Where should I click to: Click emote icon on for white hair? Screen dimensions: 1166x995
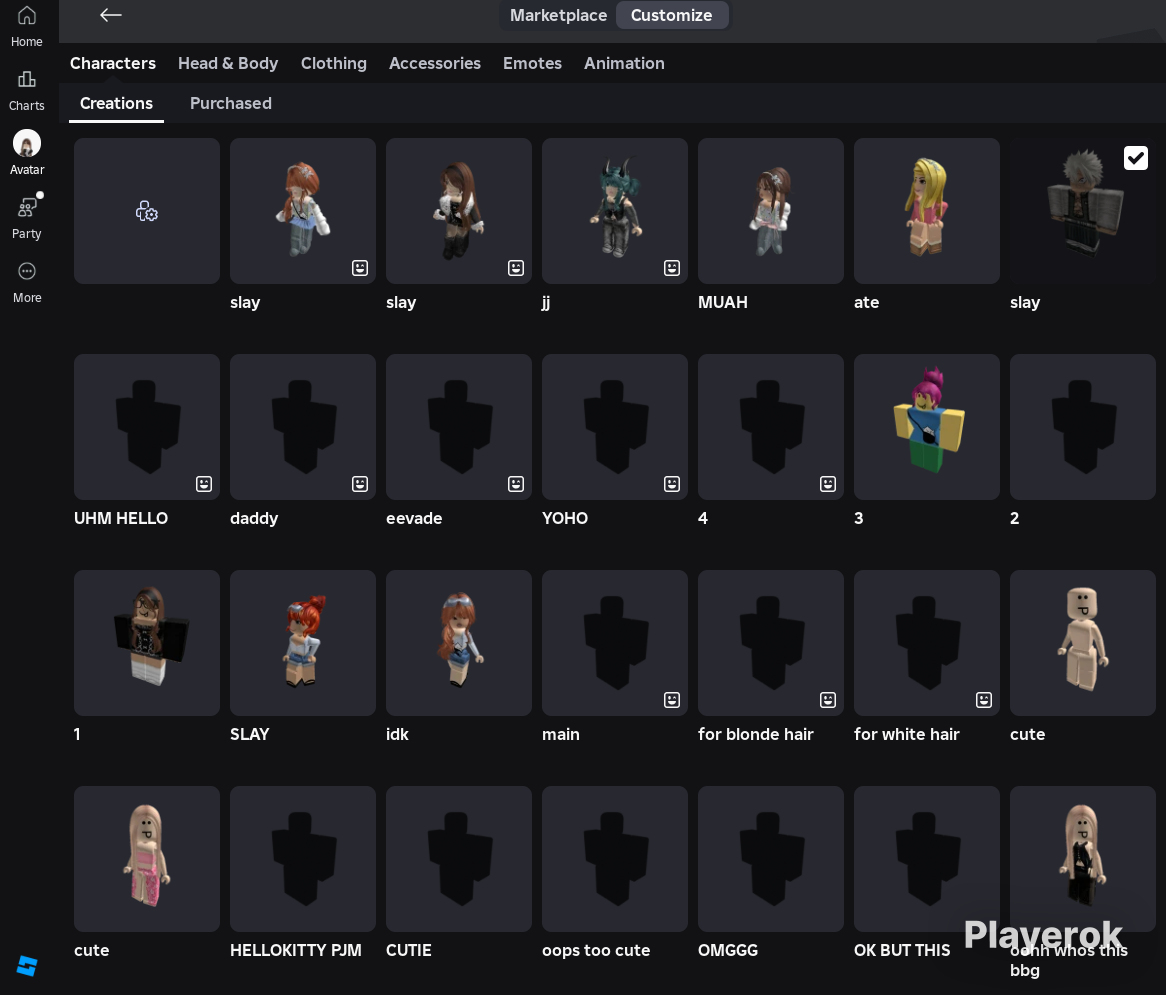point(984,700)
